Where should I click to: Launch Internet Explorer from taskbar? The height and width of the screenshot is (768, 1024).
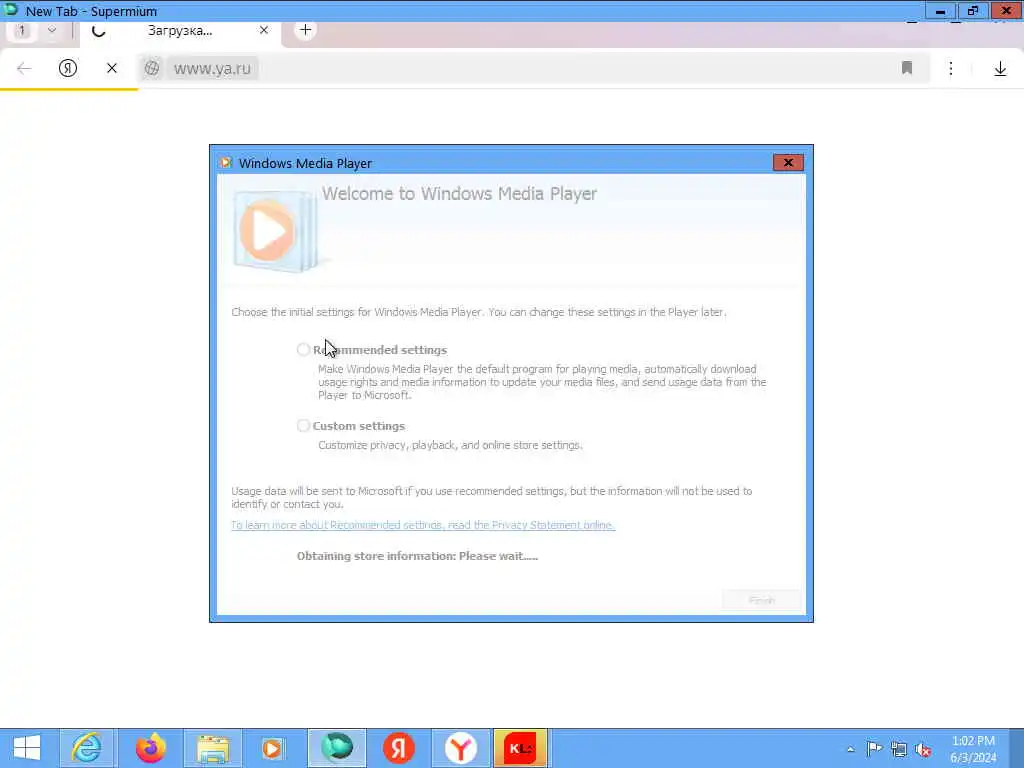click(87, 748)
